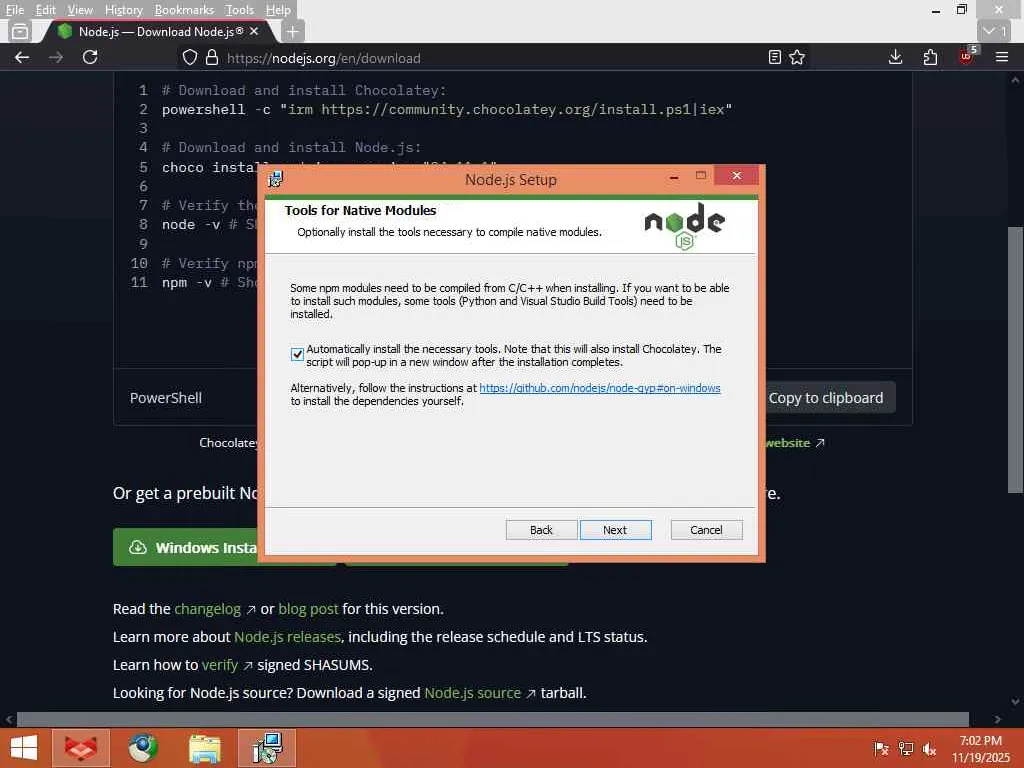Click Back in Node.js Setup
This screenshot has height=768, width=1024.
(541, 530)
